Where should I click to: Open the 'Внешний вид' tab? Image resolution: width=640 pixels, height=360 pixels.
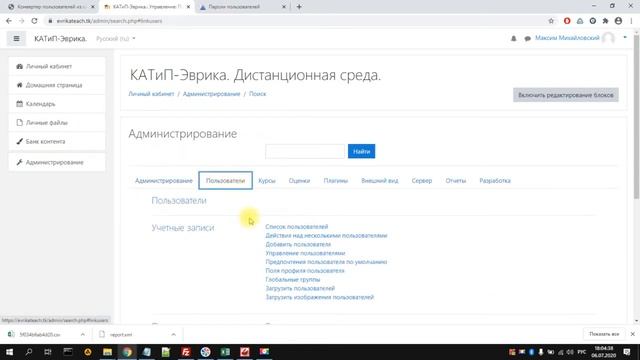tap(380, 180)
